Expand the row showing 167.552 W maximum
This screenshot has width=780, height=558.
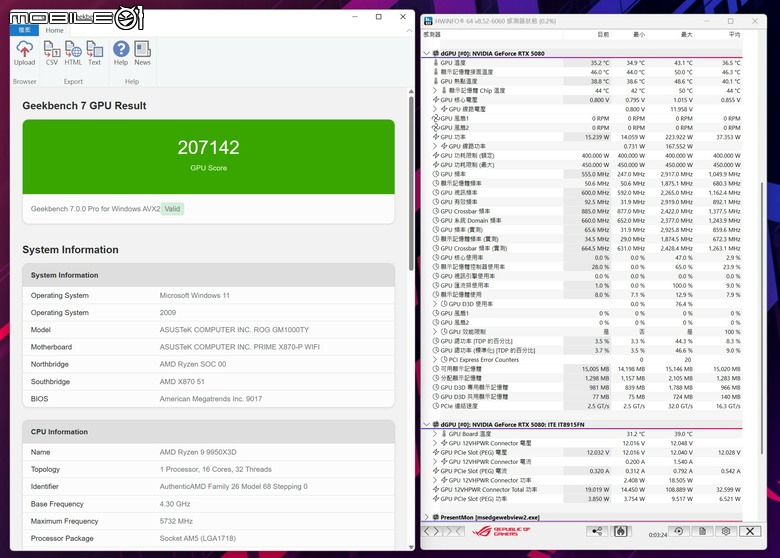[435, 146]
